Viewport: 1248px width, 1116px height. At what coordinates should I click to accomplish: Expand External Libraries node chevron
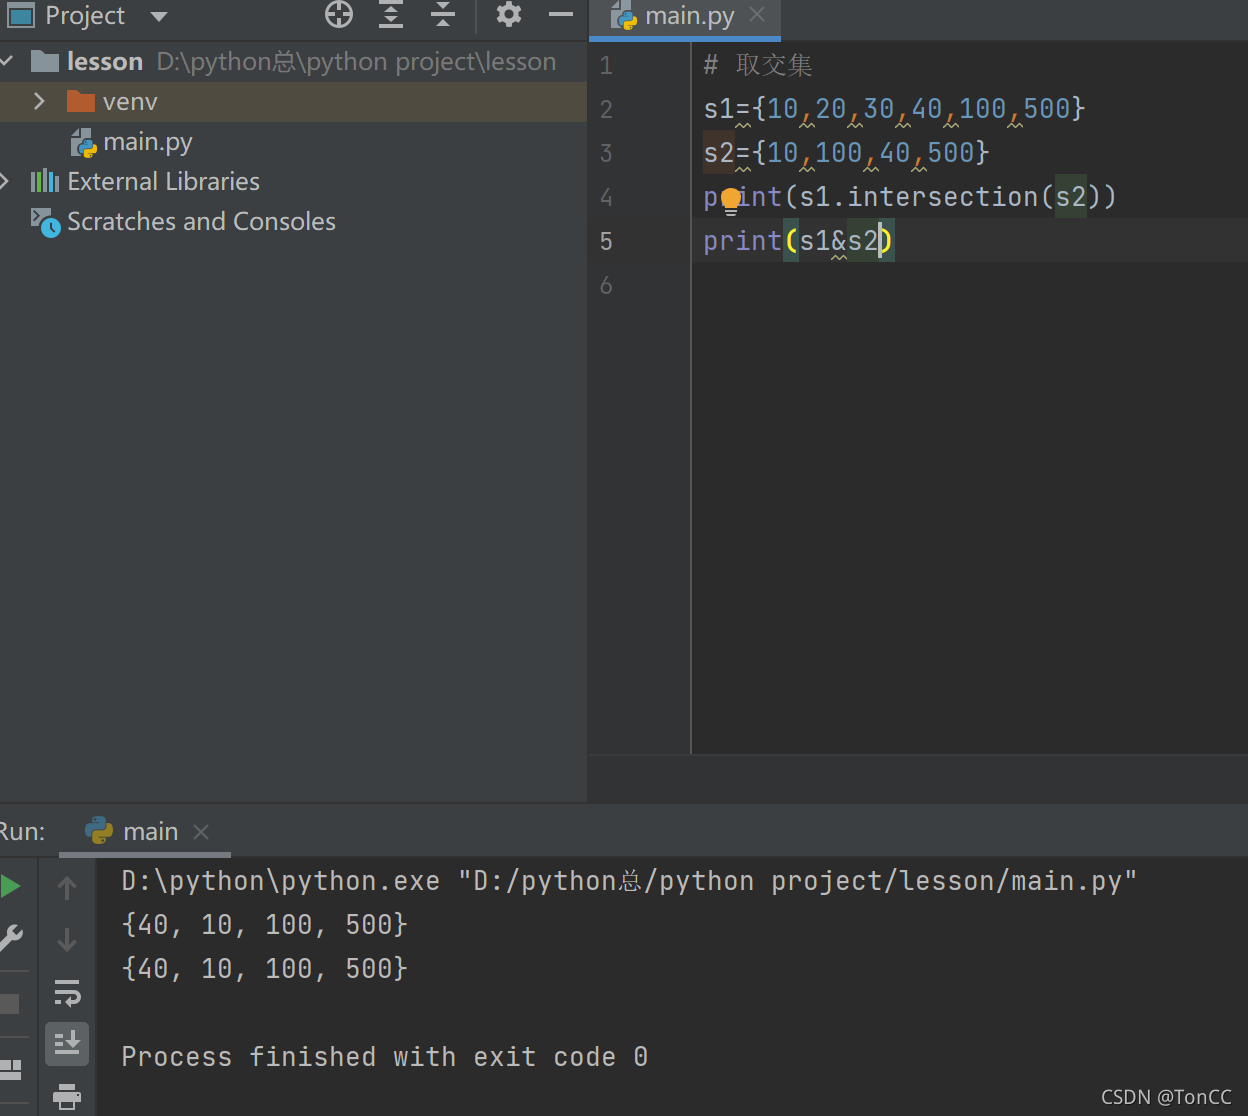[x=5, y=181]
